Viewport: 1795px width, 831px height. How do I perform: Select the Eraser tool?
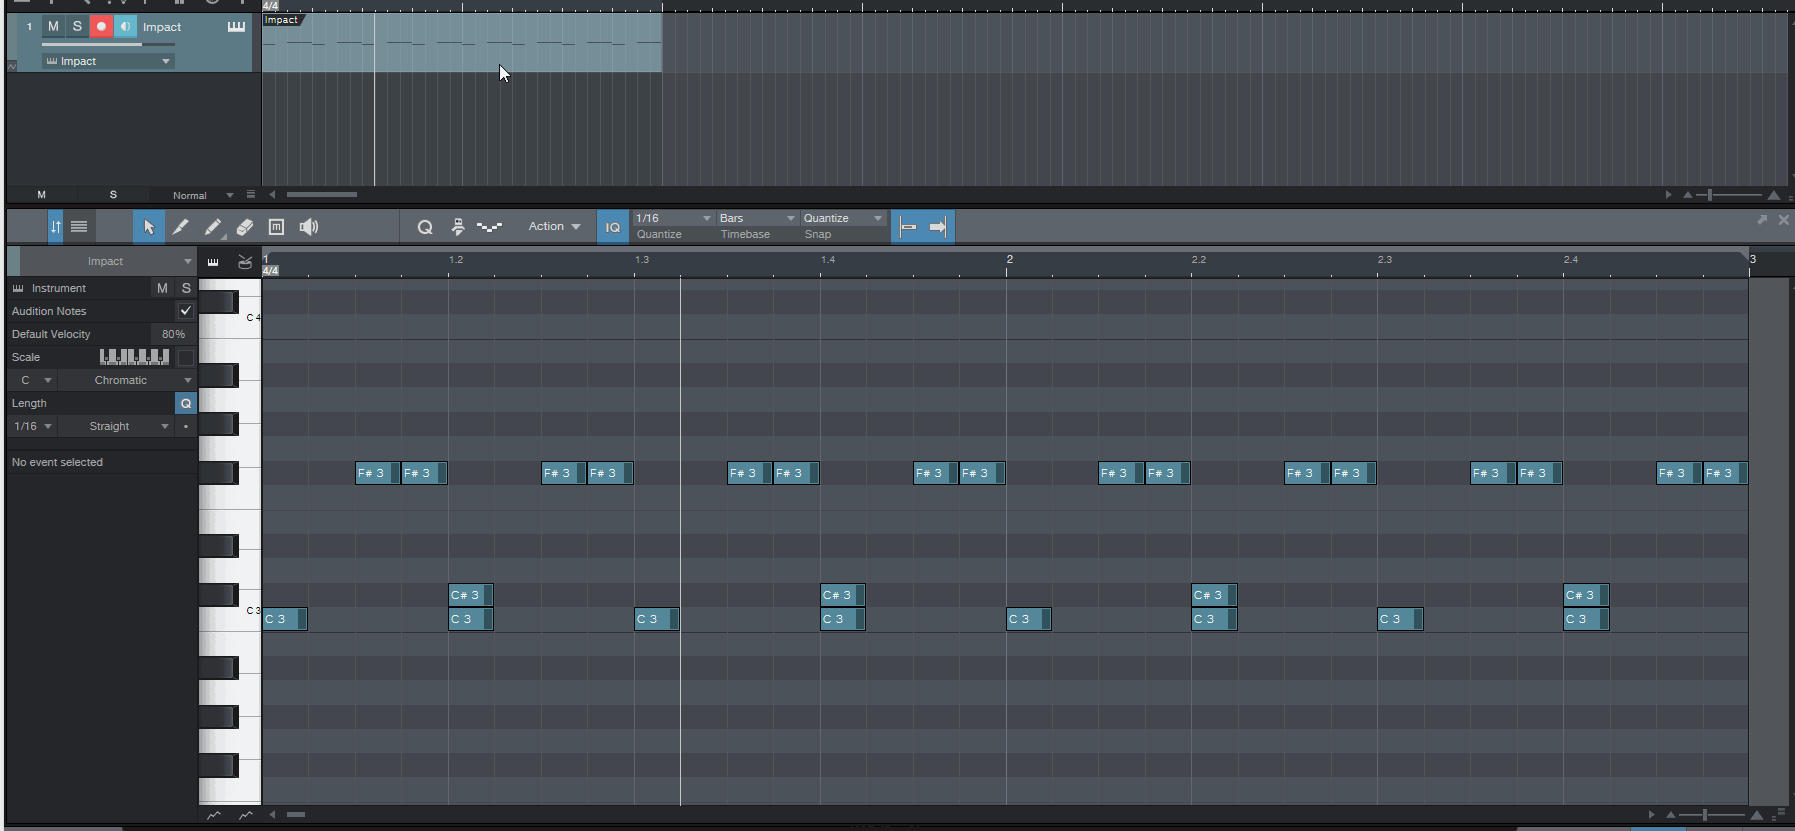pyautogui.click(x=245, y=227)
